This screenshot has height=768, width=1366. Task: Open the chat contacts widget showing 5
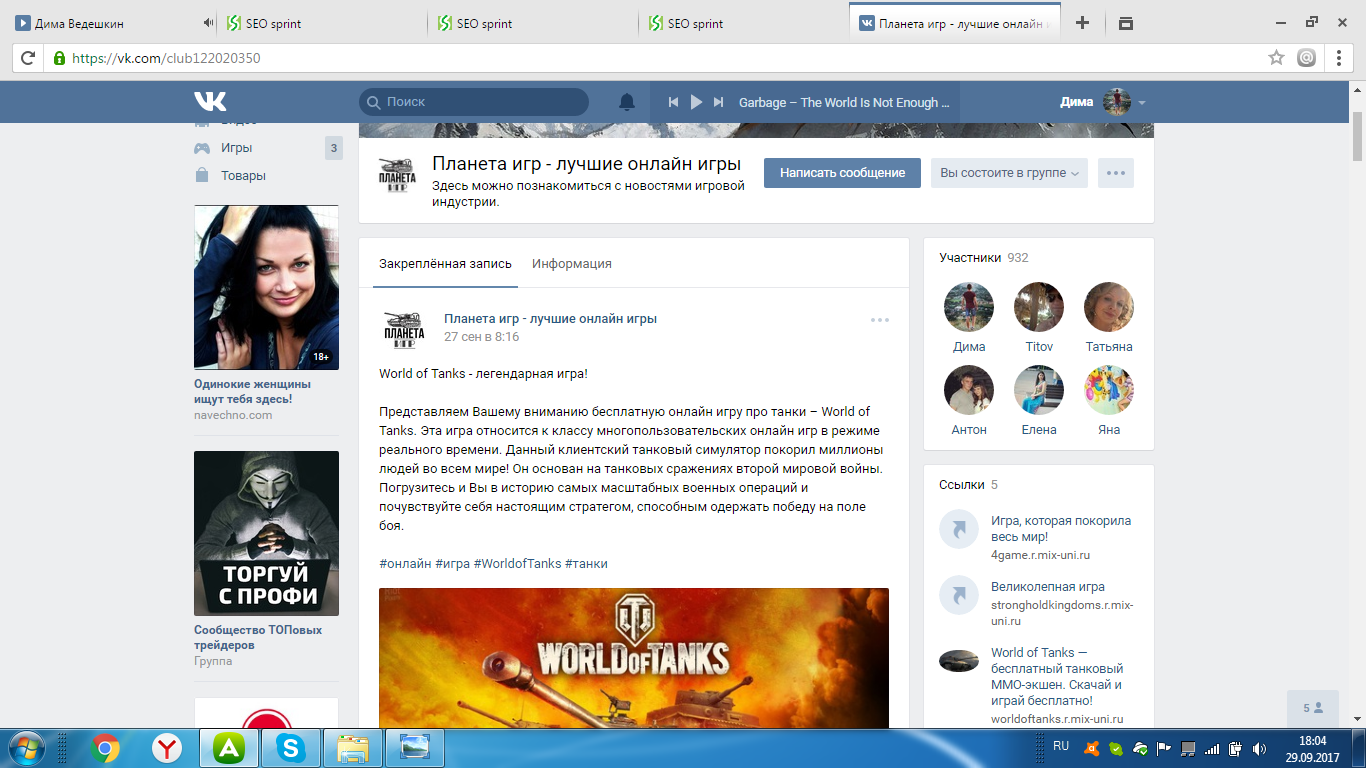[x=1313, y=708]
